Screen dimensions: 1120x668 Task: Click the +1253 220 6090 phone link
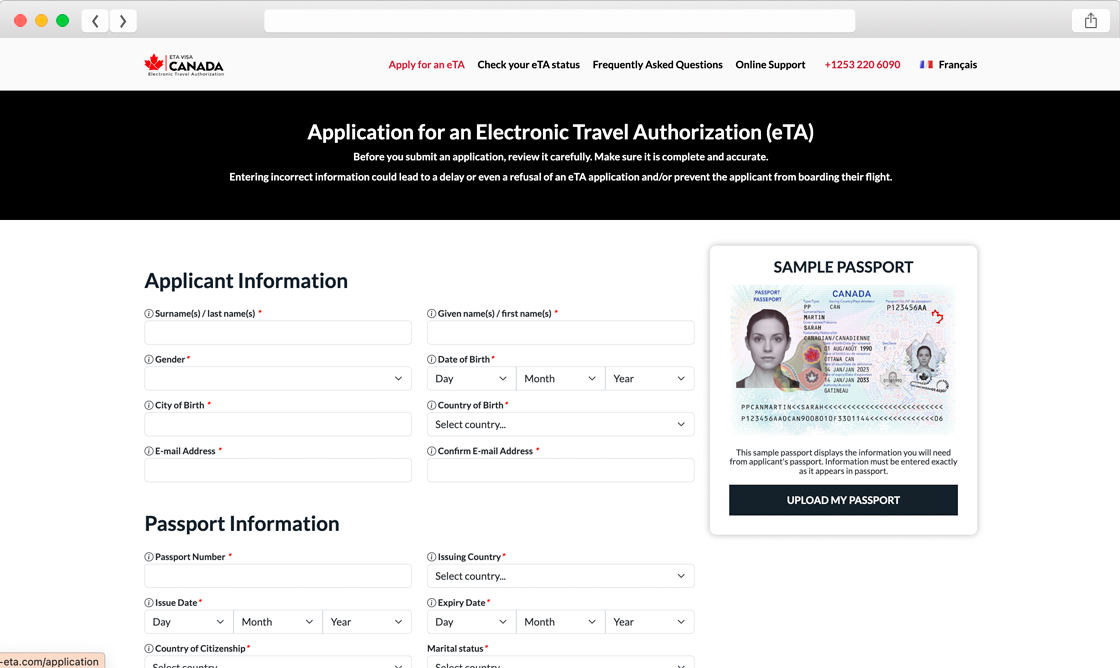pos(862,65)
